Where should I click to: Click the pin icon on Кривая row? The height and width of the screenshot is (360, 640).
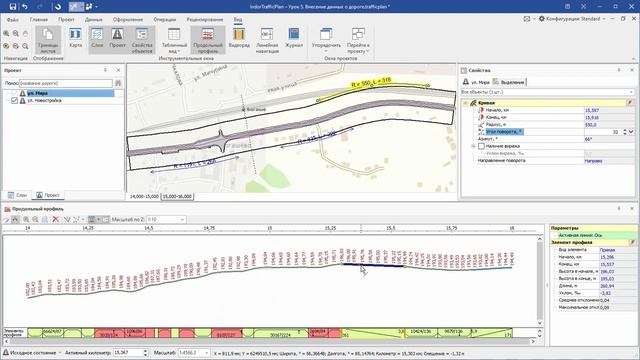(630, 103)
